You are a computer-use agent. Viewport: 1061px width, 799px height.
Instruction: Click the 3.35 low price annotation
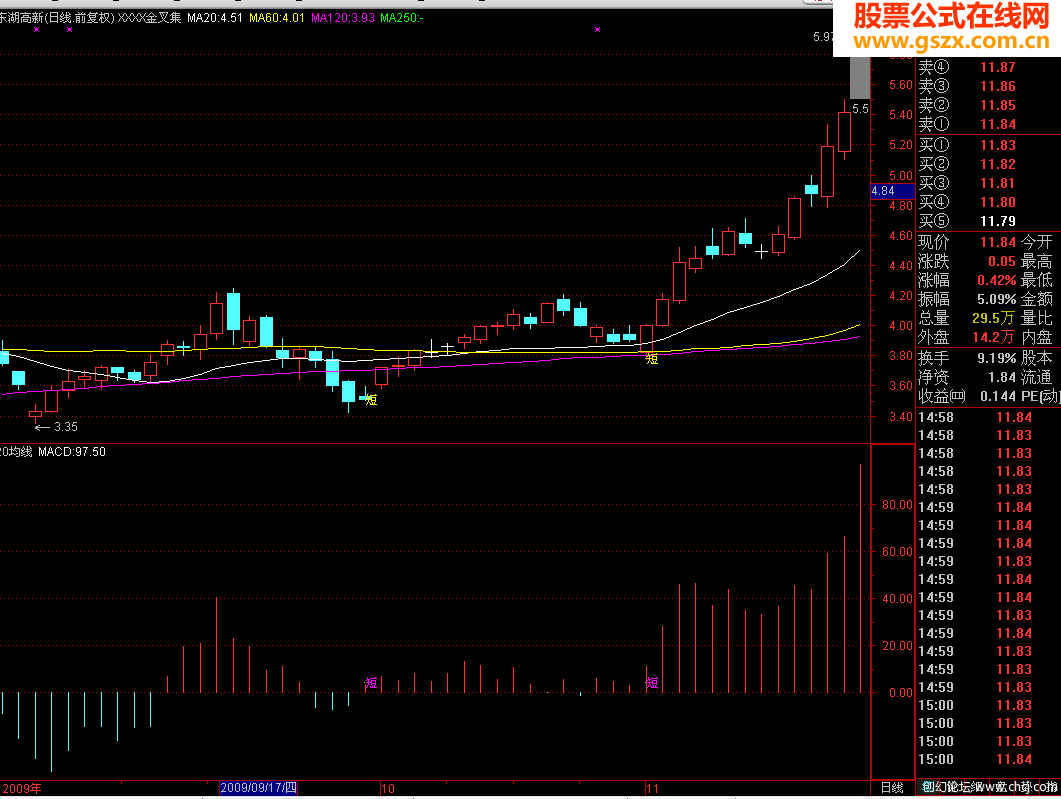tap(66, 427)
